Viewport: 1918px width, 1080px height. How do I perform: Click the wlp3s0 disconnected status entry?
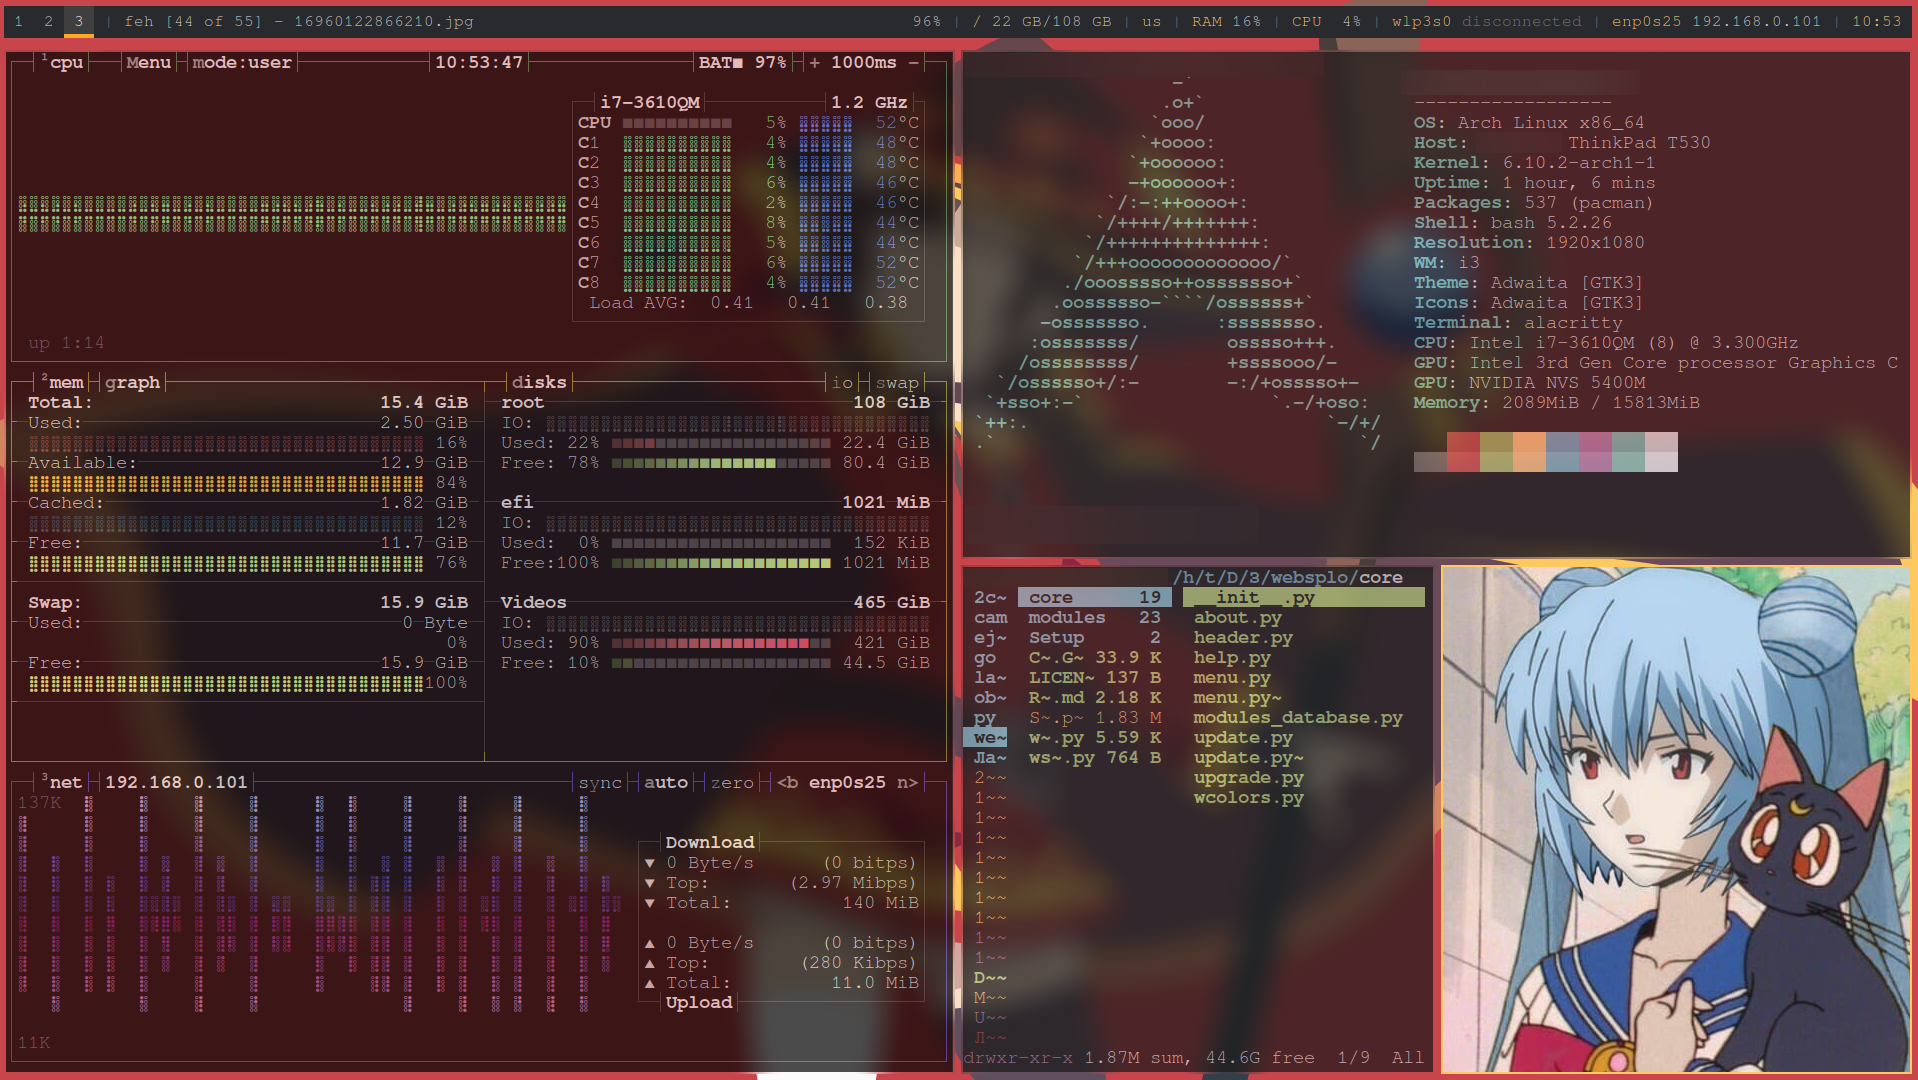(1486, 21)
